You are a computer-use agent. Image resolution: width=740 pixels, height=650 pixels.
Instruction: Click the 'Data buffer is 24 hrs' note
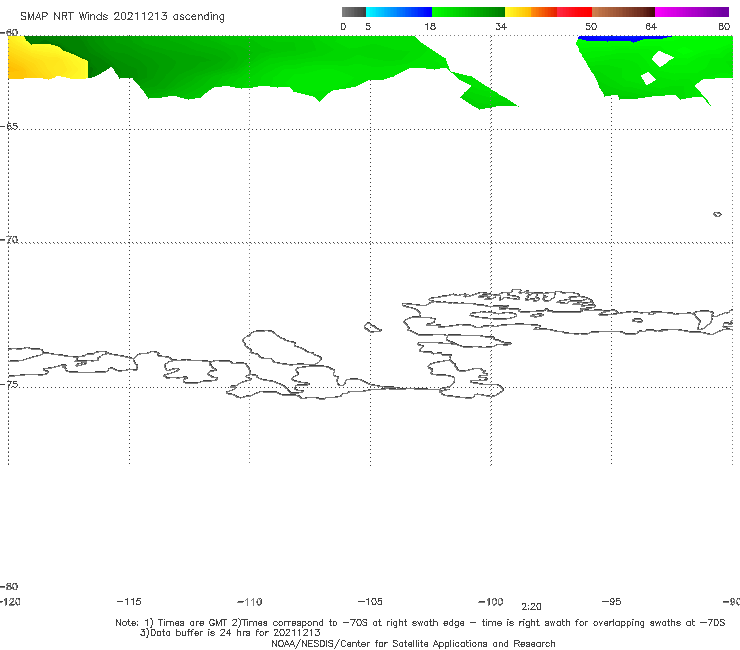230,633
